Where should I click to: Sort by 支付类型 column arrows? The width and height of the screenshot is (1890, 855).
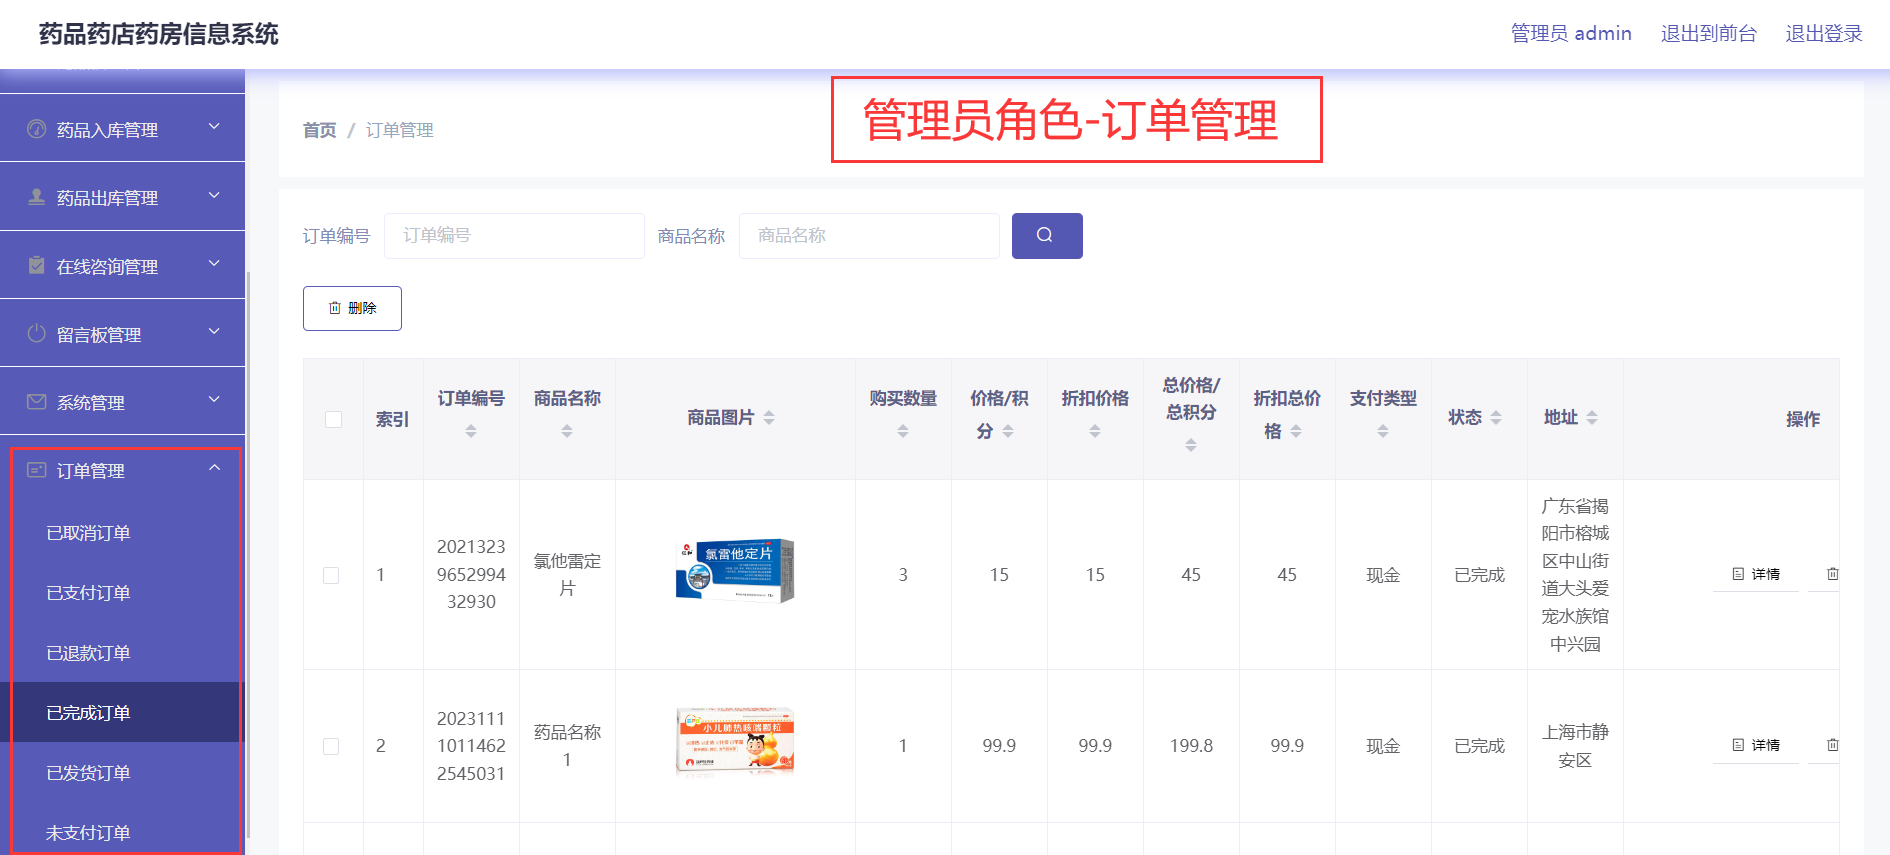pos(1383,431)
